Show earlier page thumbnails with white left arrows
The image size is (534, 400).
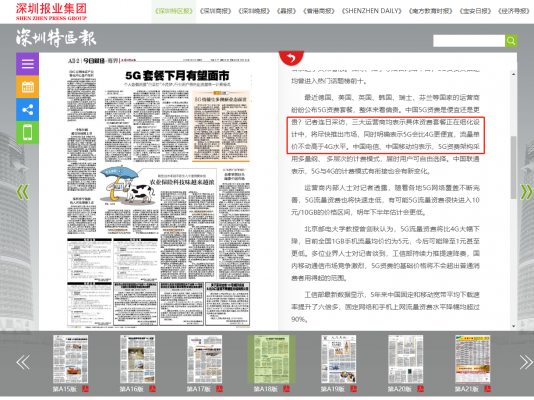point(23,362)
